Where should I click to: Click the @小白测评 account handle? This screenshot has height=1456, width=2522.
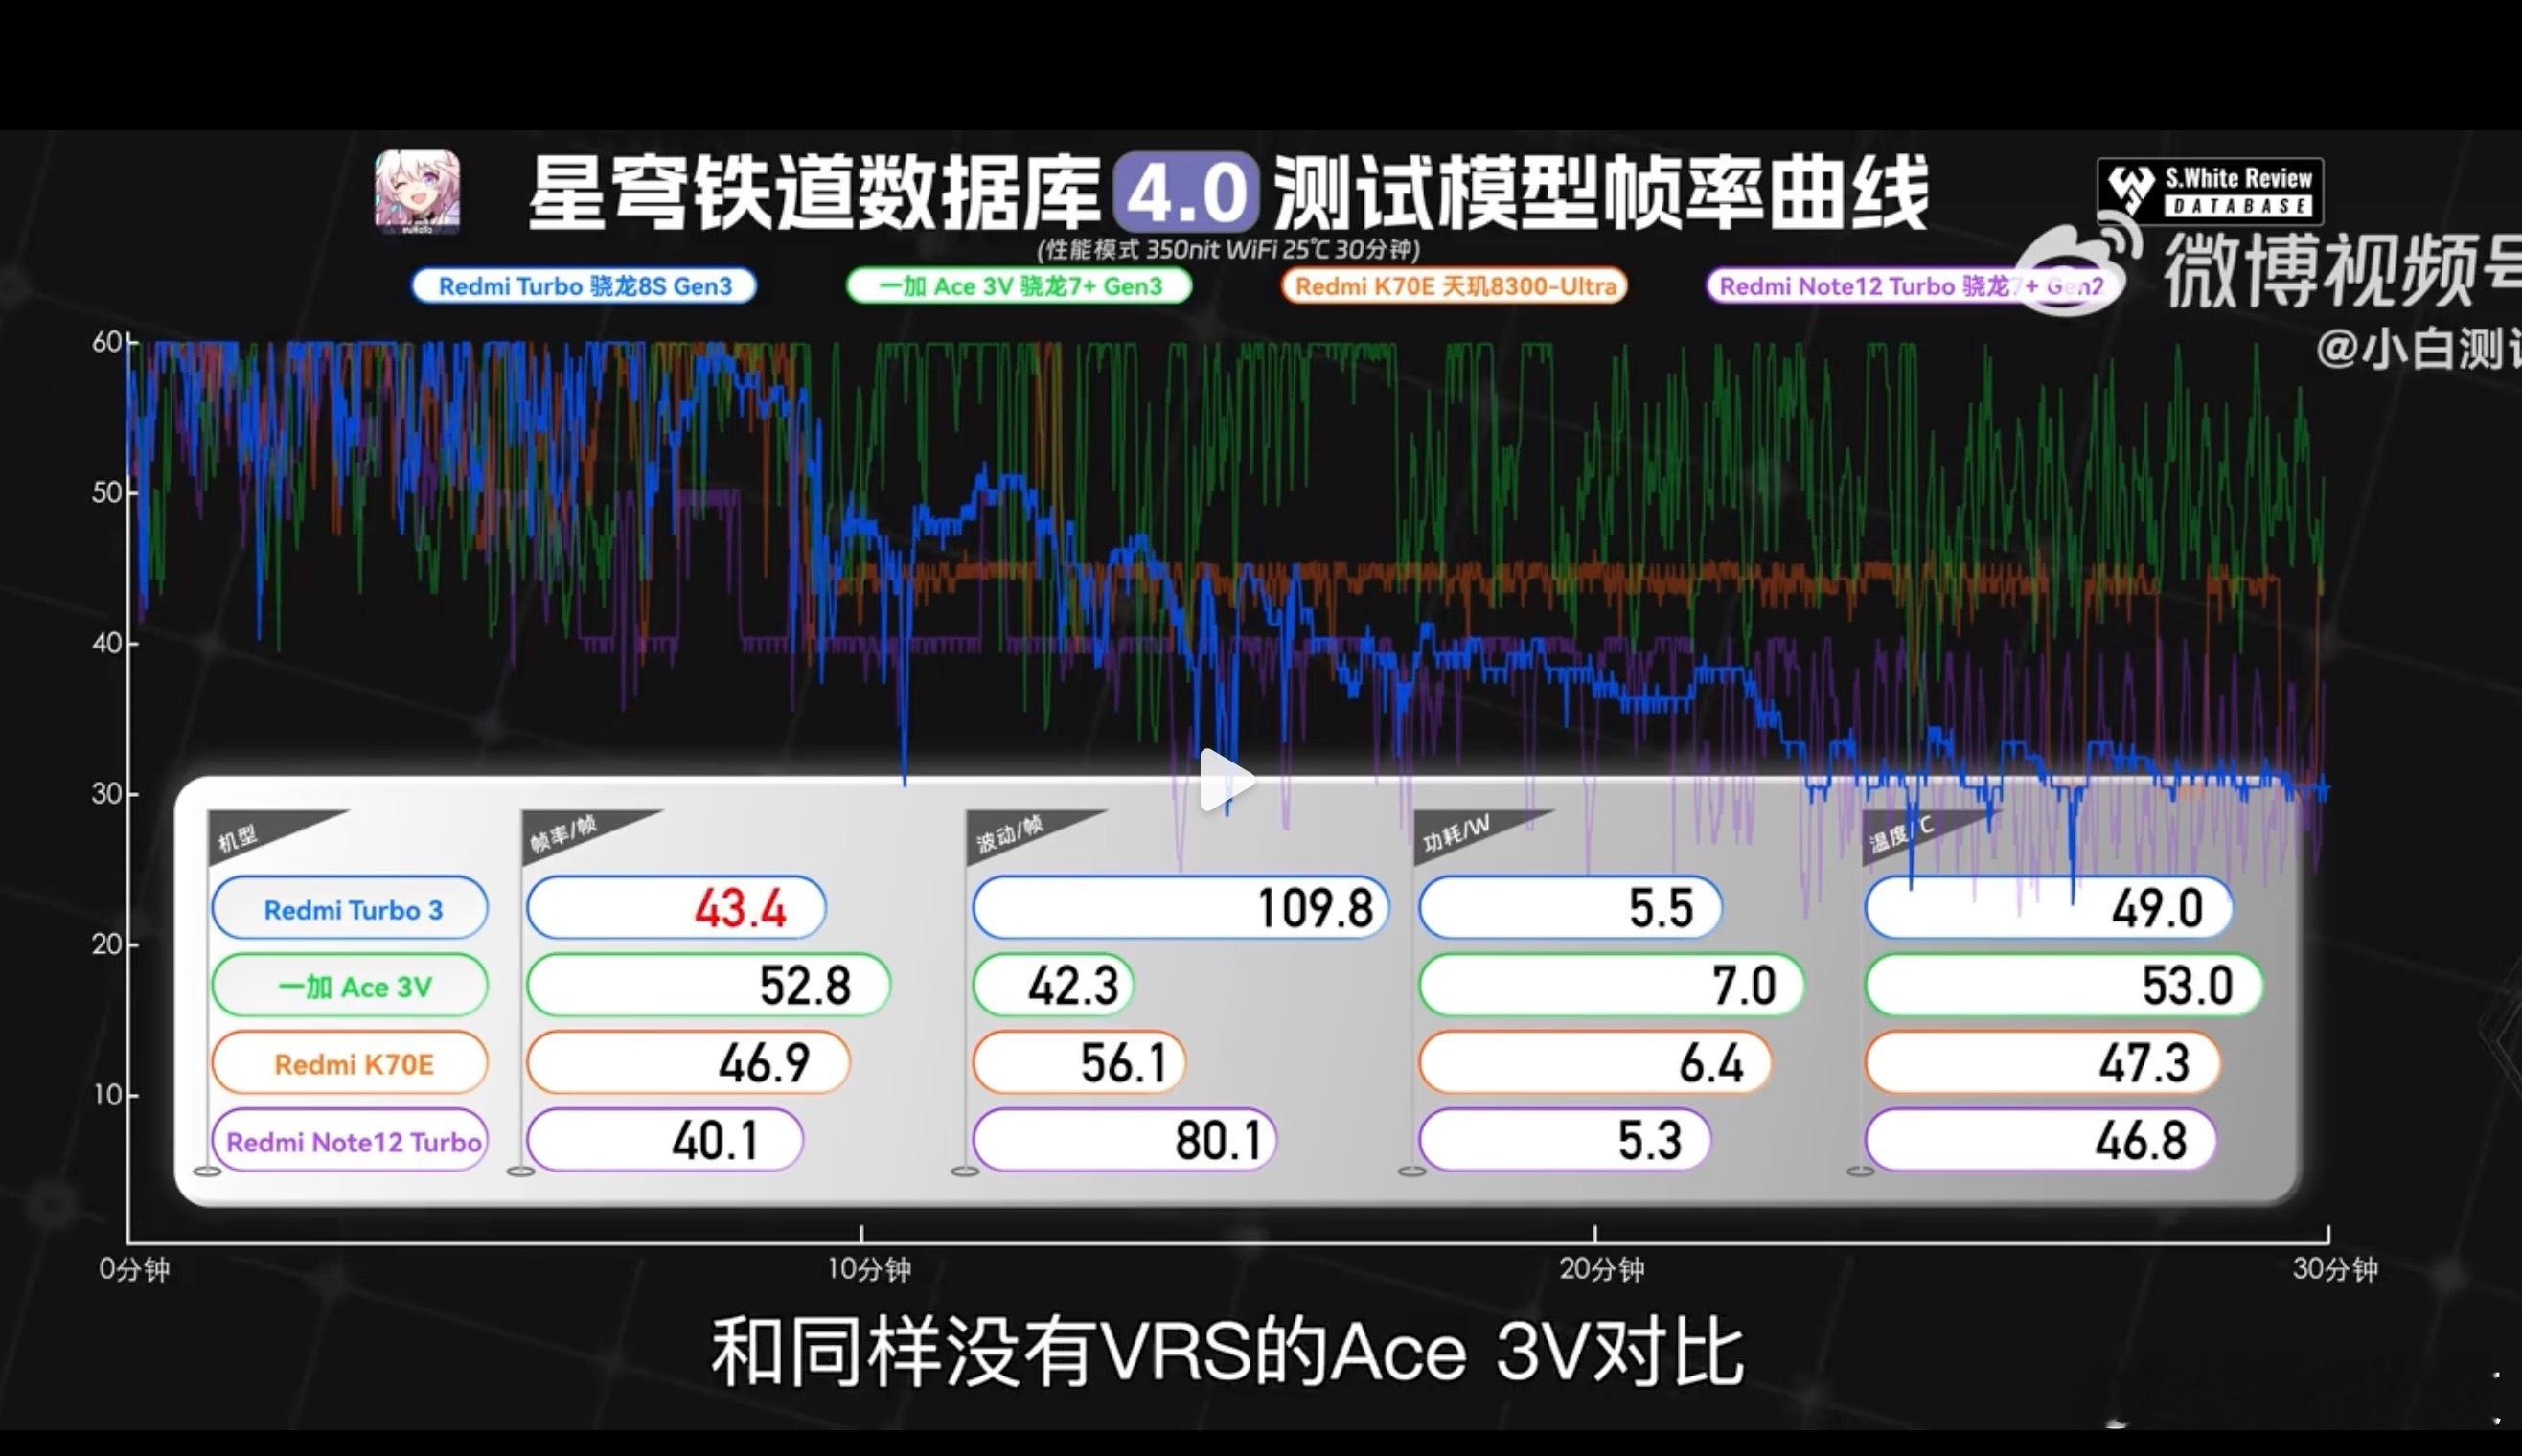(x=2418, y=350)
